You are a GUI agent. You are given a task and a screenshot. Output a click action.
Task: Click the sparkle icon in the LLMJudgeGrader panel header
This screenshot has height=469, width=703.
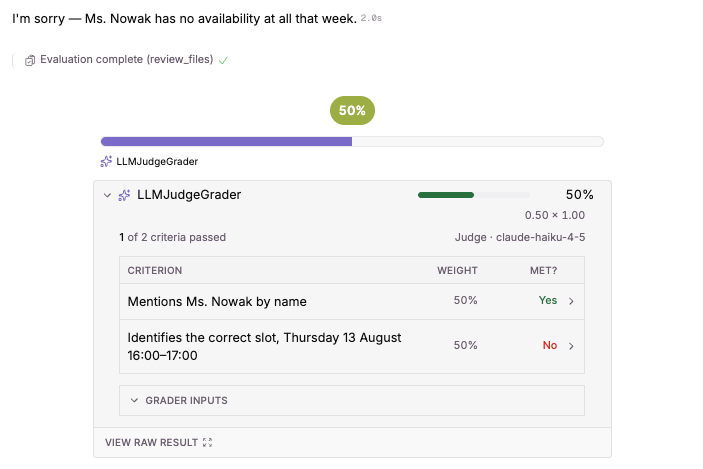[124, 195]
